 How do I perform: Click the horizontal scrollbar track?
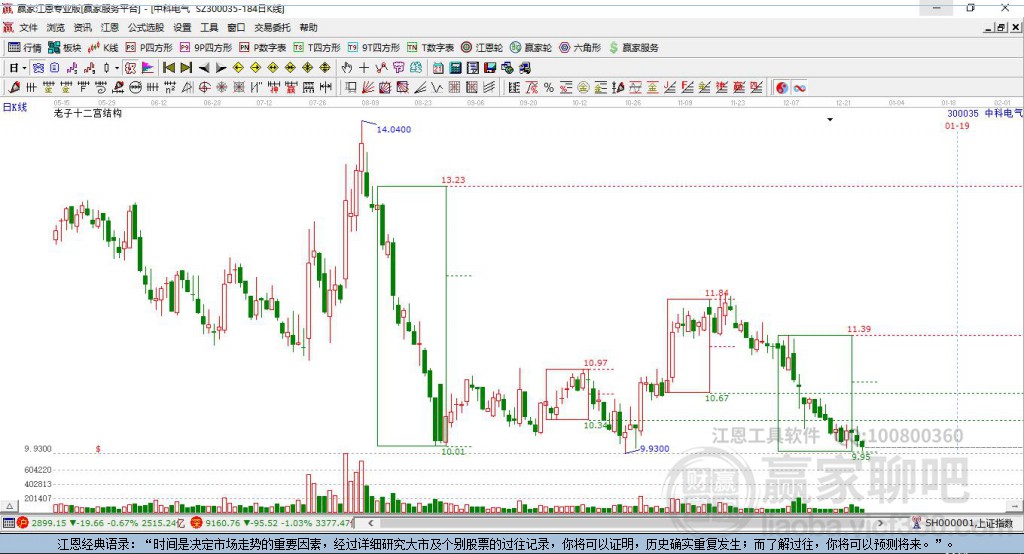625,523
